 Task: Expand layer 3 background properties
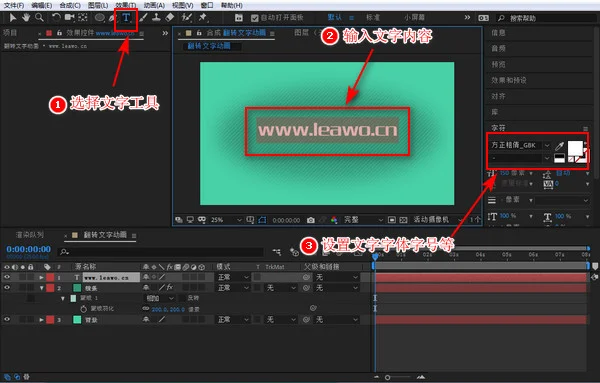click(x=41, y=319)
